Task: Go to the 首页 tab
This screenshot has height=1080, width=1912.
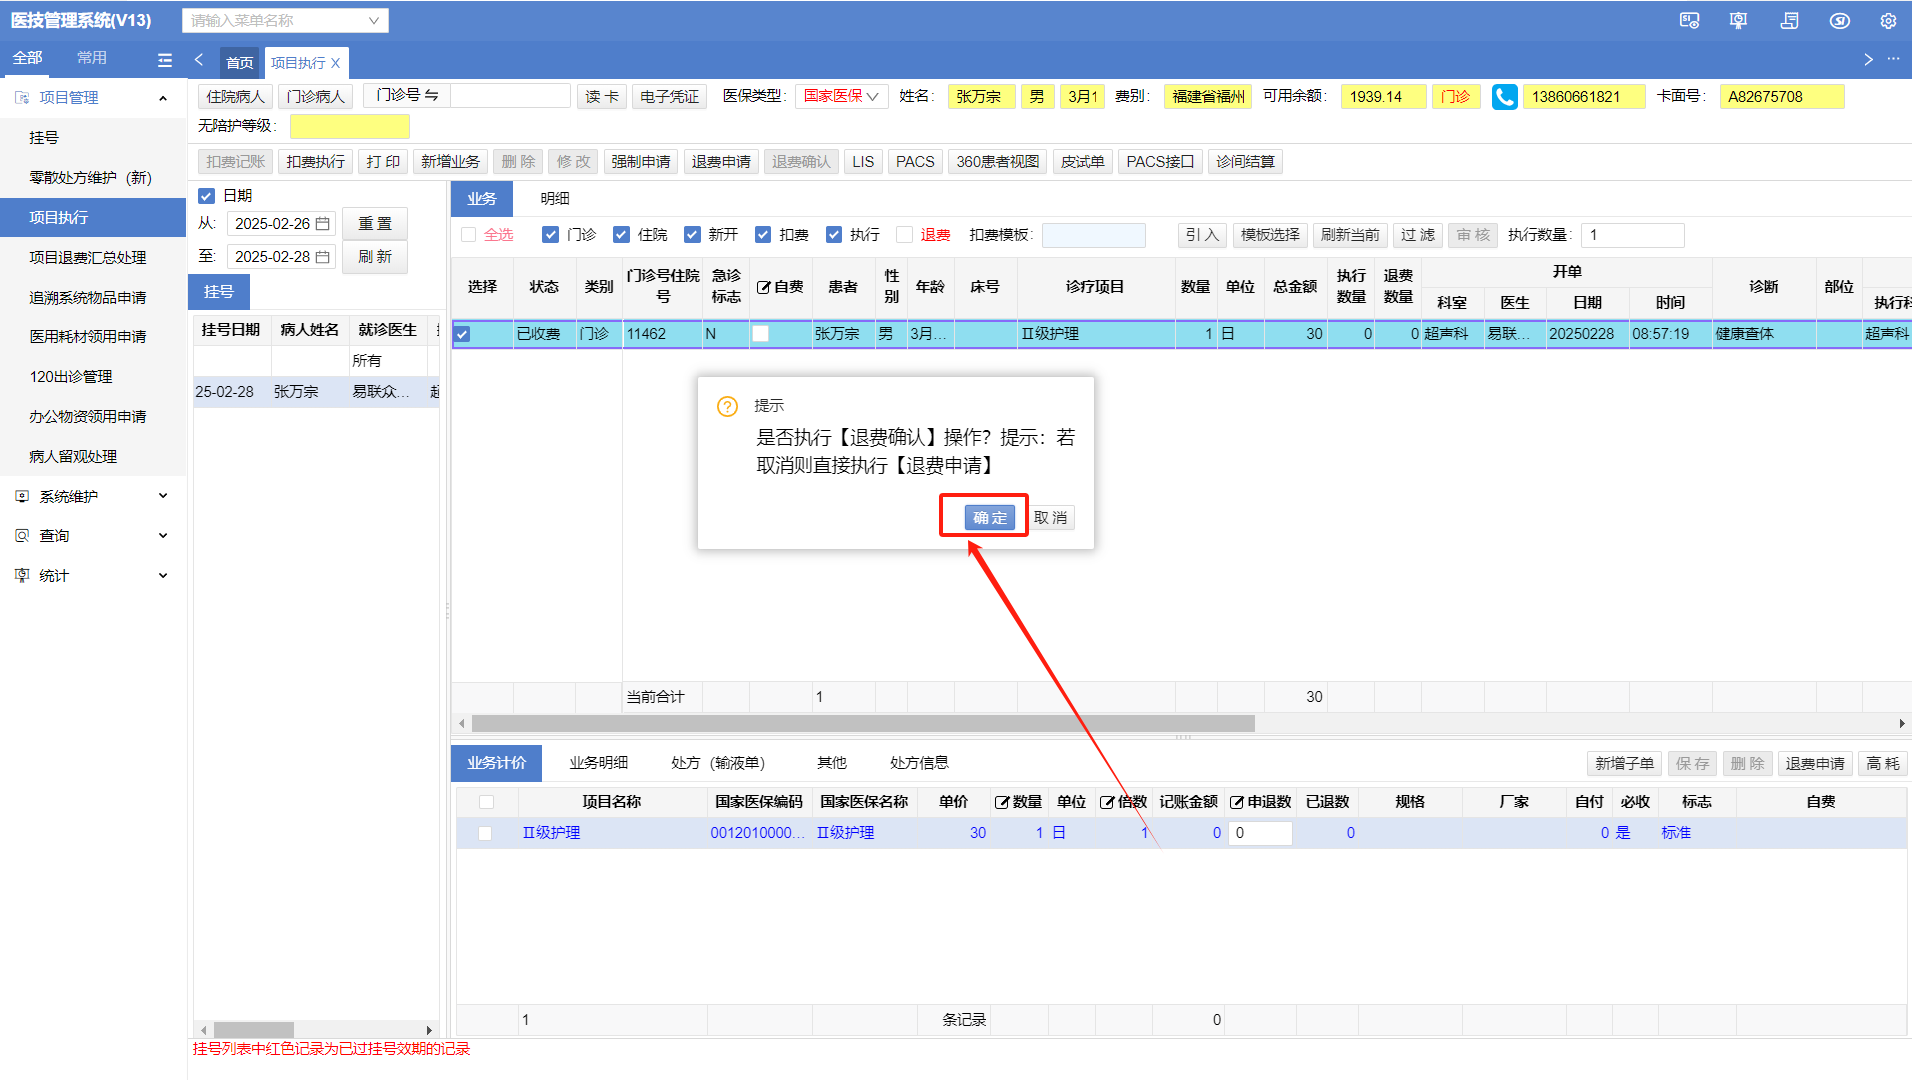Action: point(240,63)
